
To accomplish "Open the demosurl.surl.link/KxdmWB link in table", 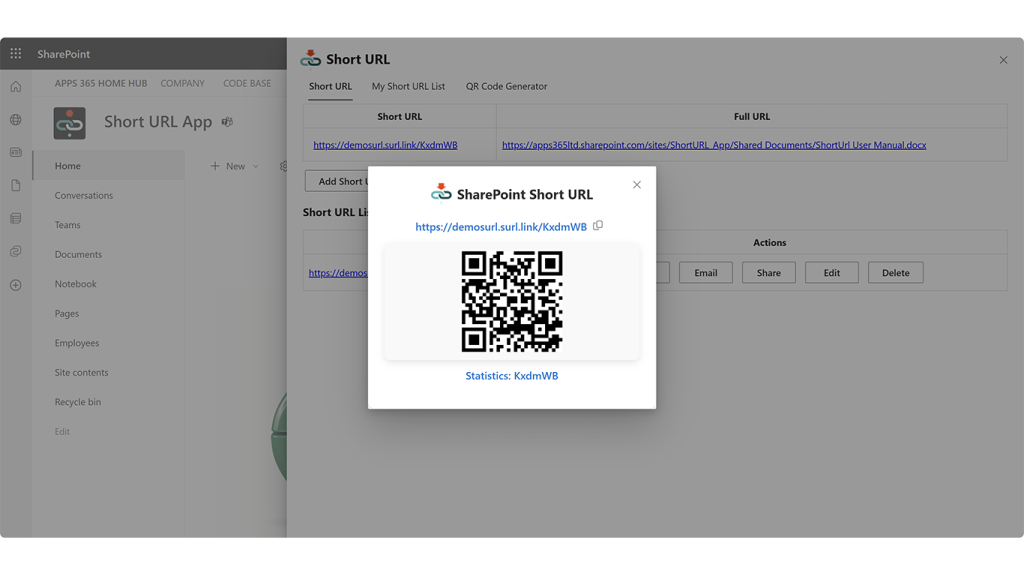I will pos(385,145).
